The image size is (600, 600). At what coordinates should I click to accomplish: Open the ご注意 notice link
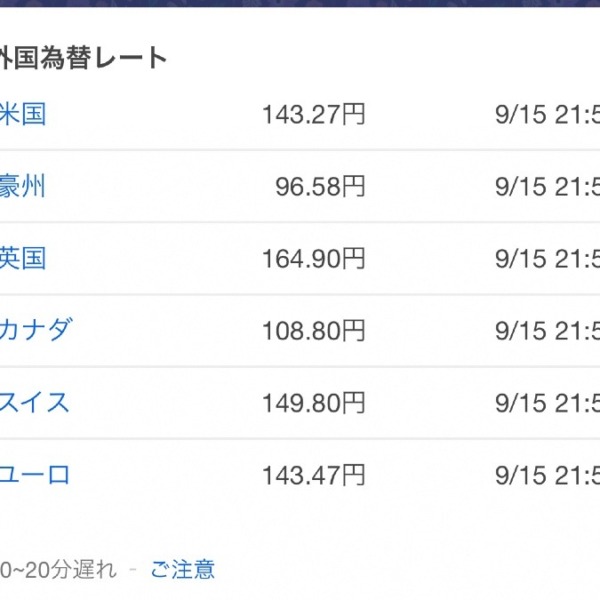tap(183, 569)
